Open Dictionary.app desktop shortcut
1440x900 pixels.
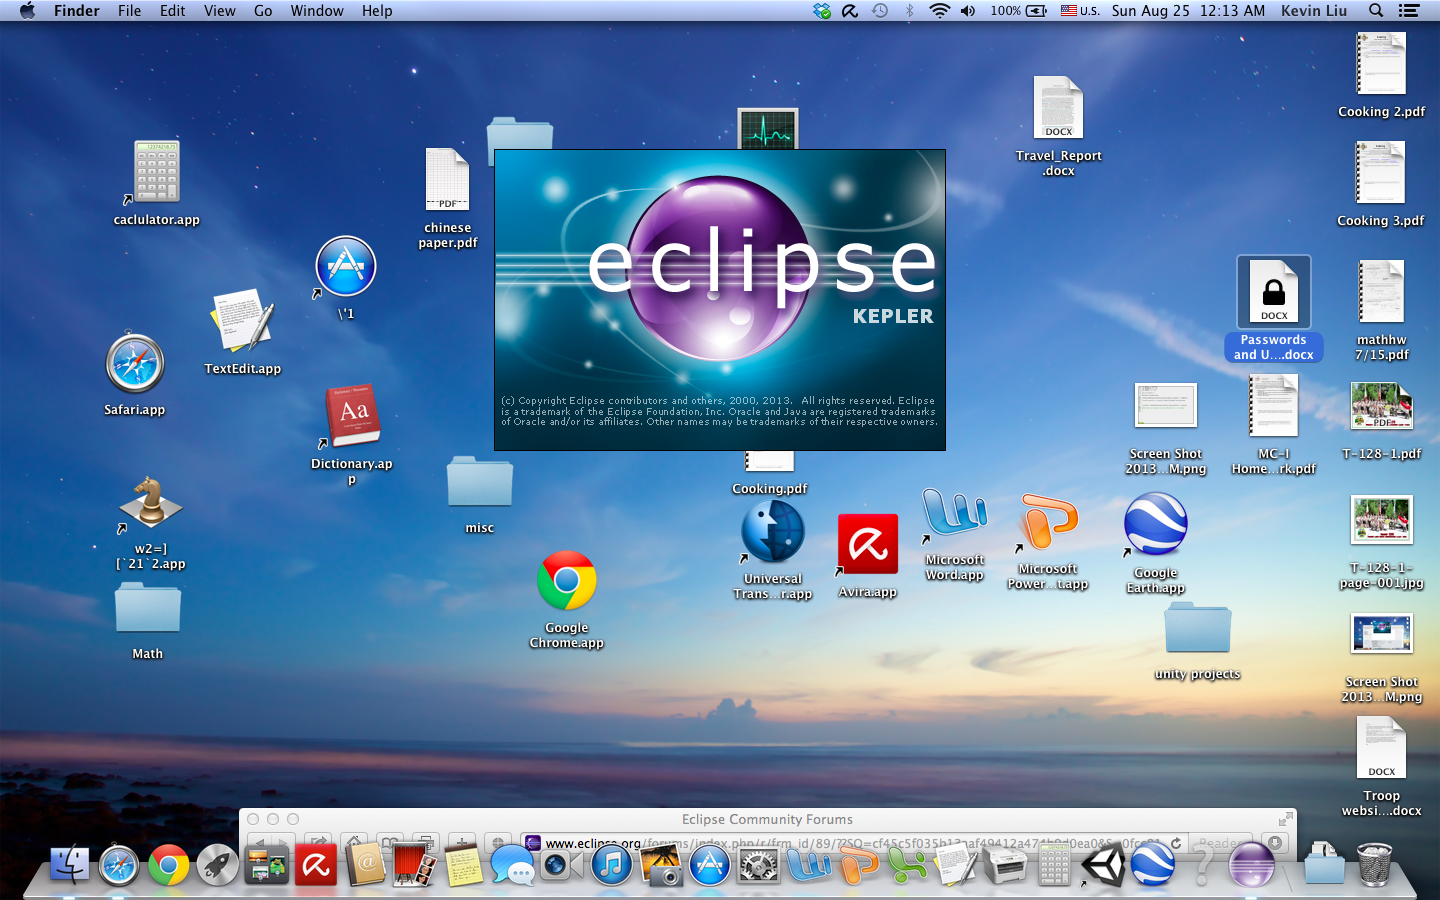tap(353, 415)
